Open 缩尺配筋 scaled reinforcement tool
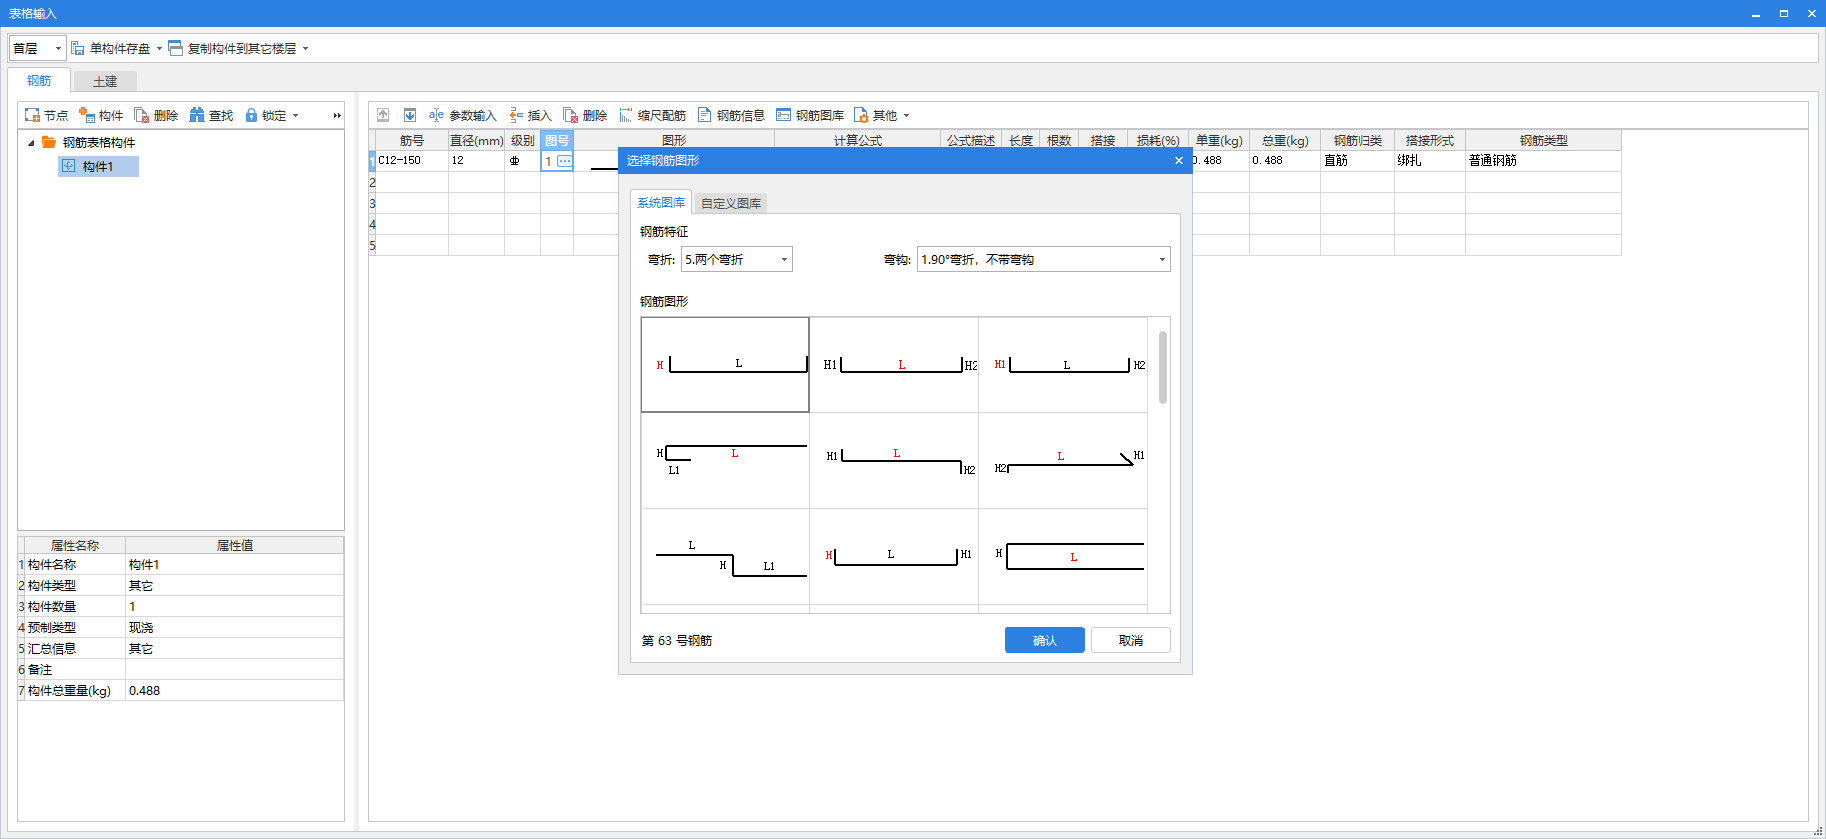This screenshot has height=839, width=1826. (x=652, y=115)
